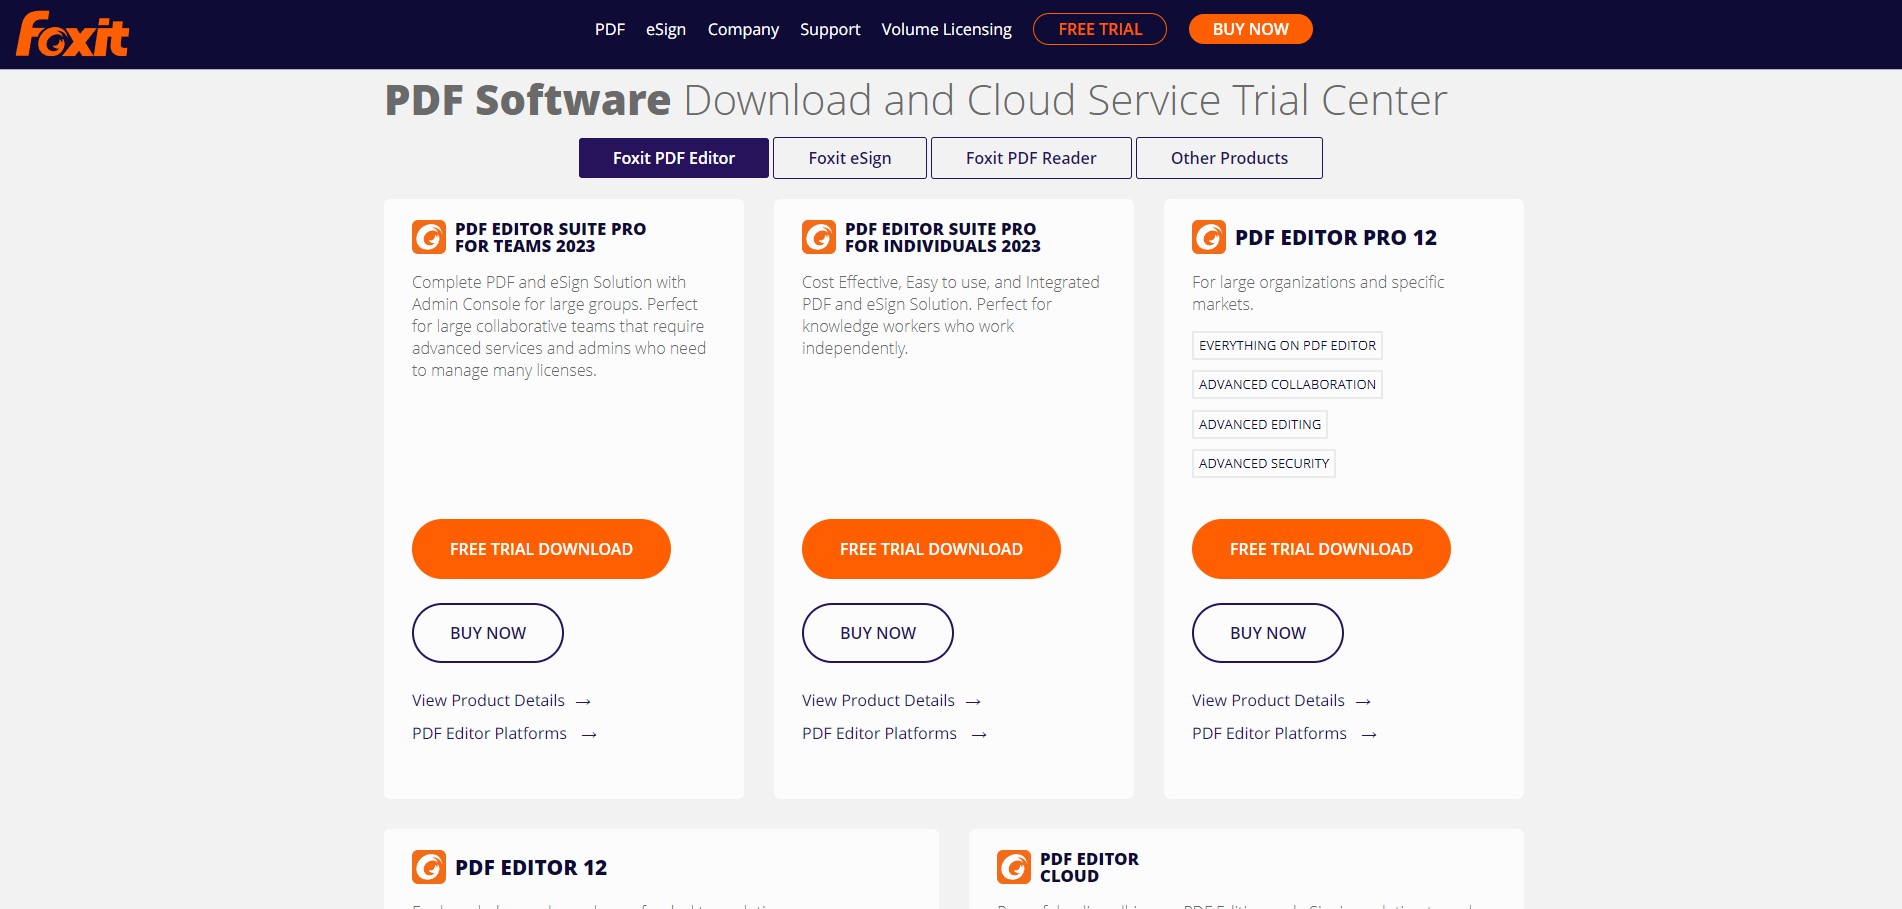Click BUY NOW for PDF Editor Pro 12

[x=1268, y=633]
